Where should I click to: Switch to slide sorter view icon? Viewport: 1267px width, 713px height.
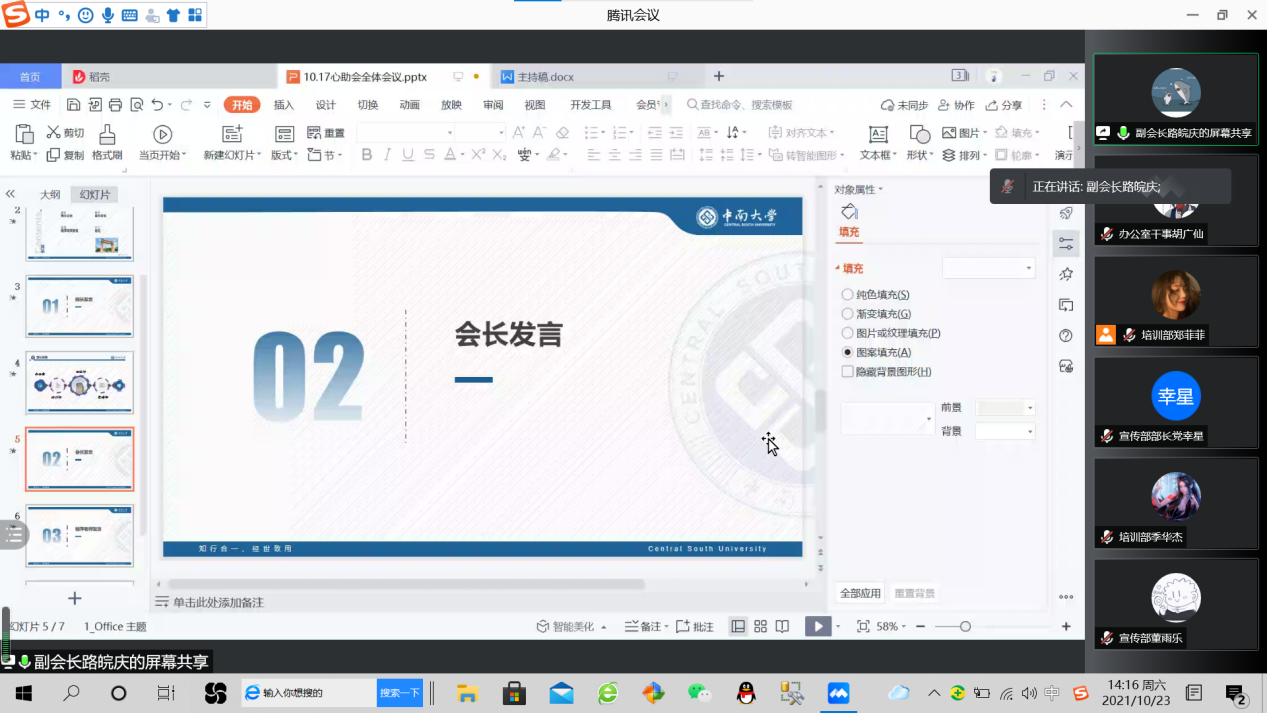[760, 626]
